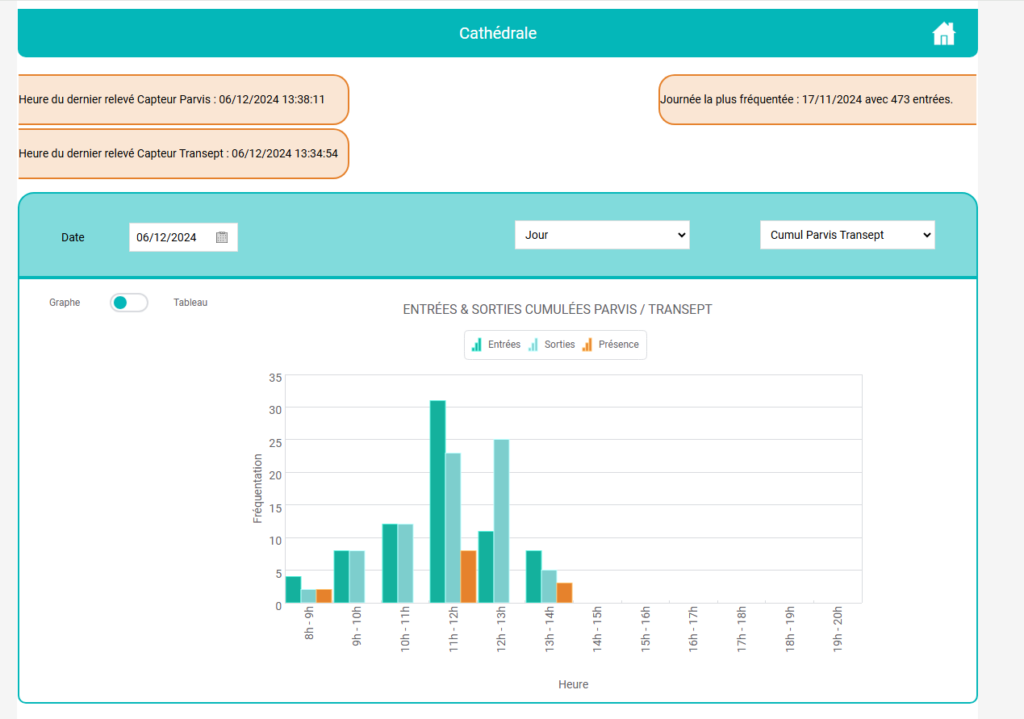
Task: Open the calendar picker icon
Action: pos(222,237)
